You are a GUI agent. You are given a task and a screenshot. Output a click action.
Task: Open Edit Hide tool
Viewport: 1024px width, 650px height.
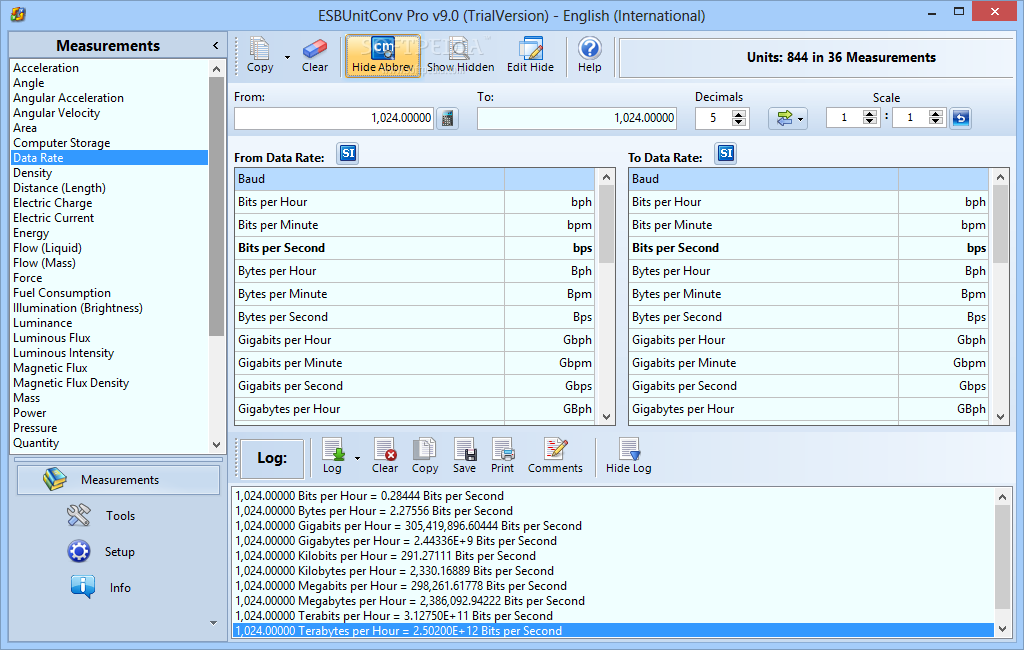[530, 56]
